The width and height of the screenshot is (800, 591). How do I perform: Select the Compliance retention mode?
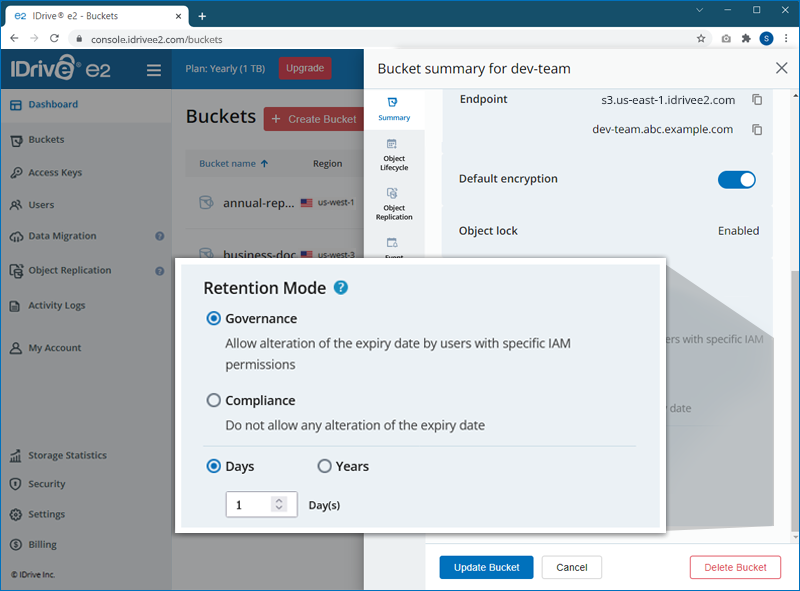213,401
